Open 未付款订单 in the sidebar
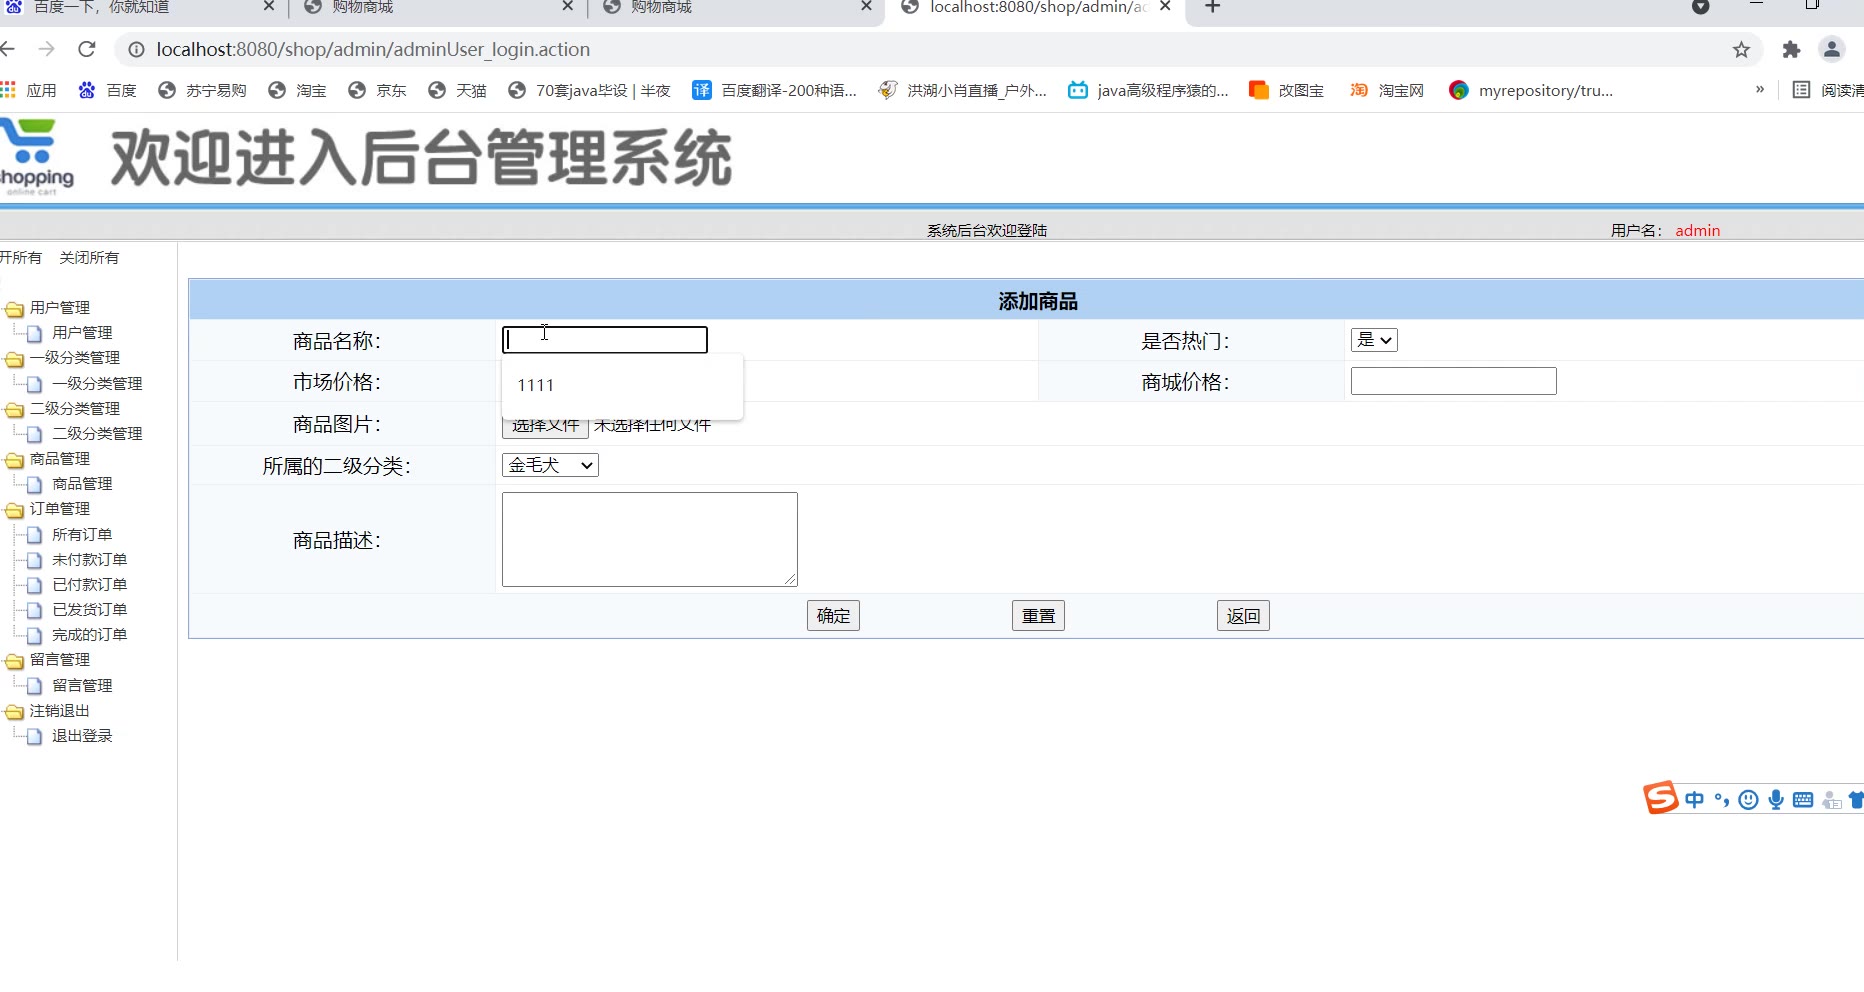The width and height of the screenshot is (1864, 992). coord(89,560)
